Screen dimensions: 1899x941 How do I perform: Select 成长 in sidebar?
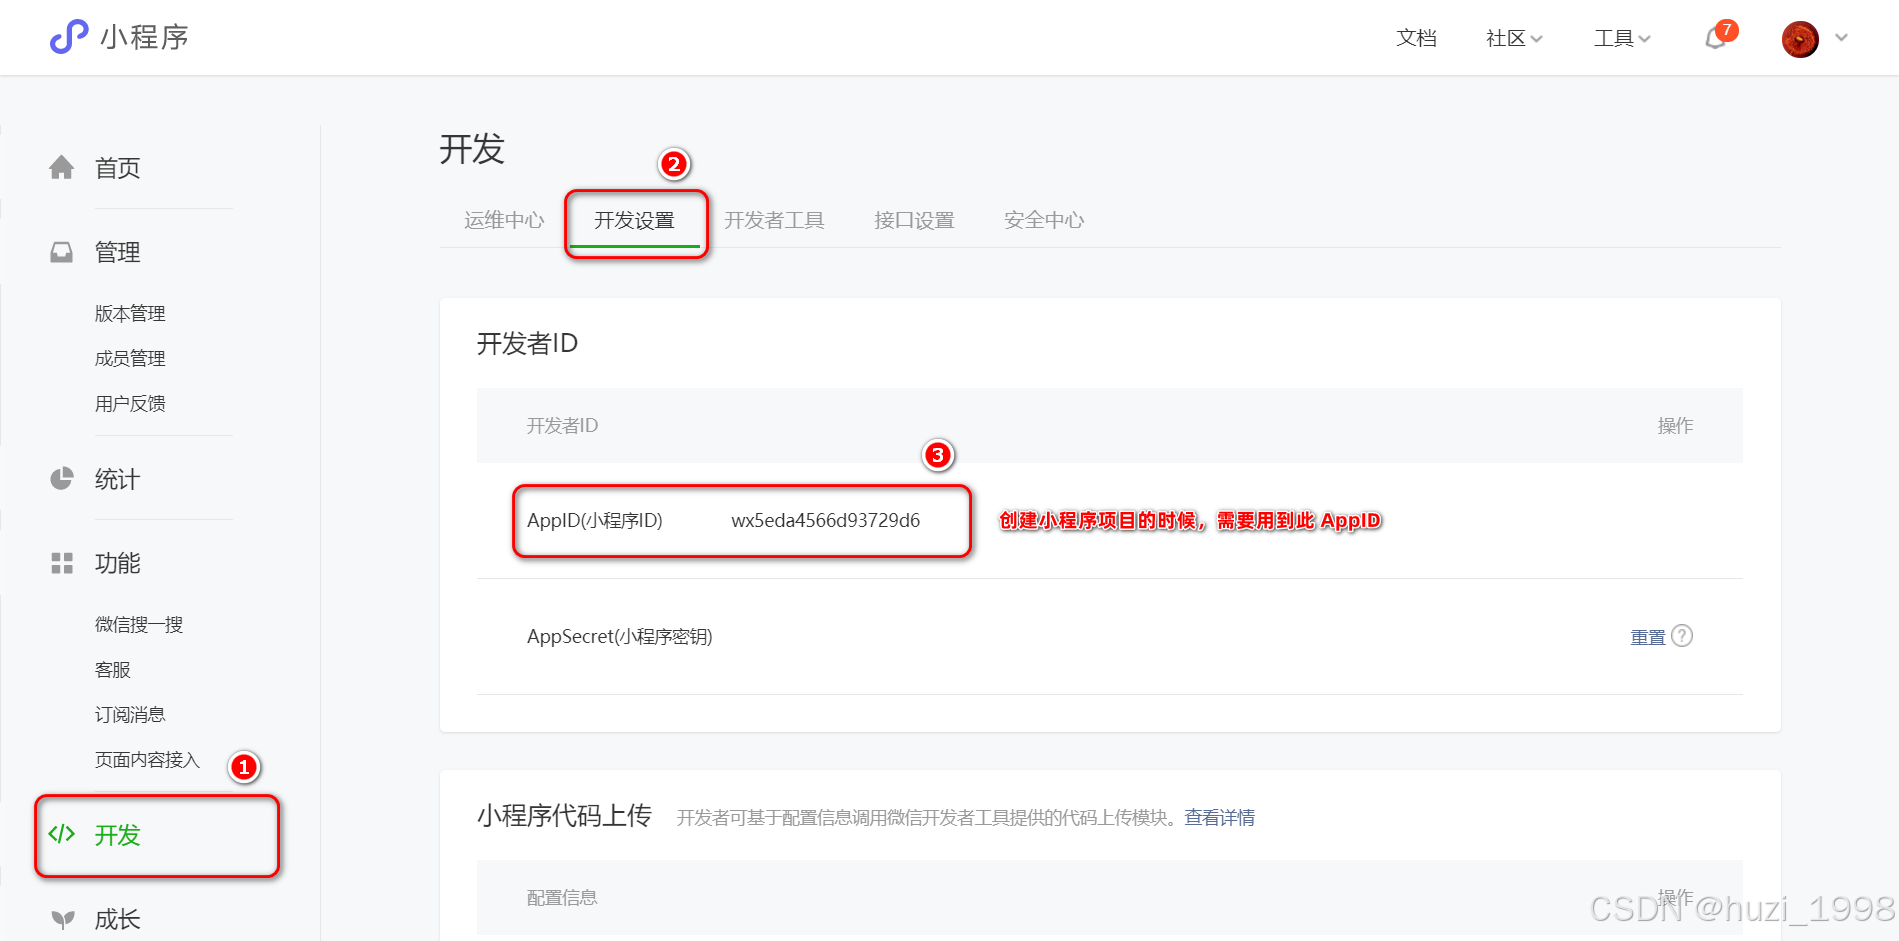(118, 919)
